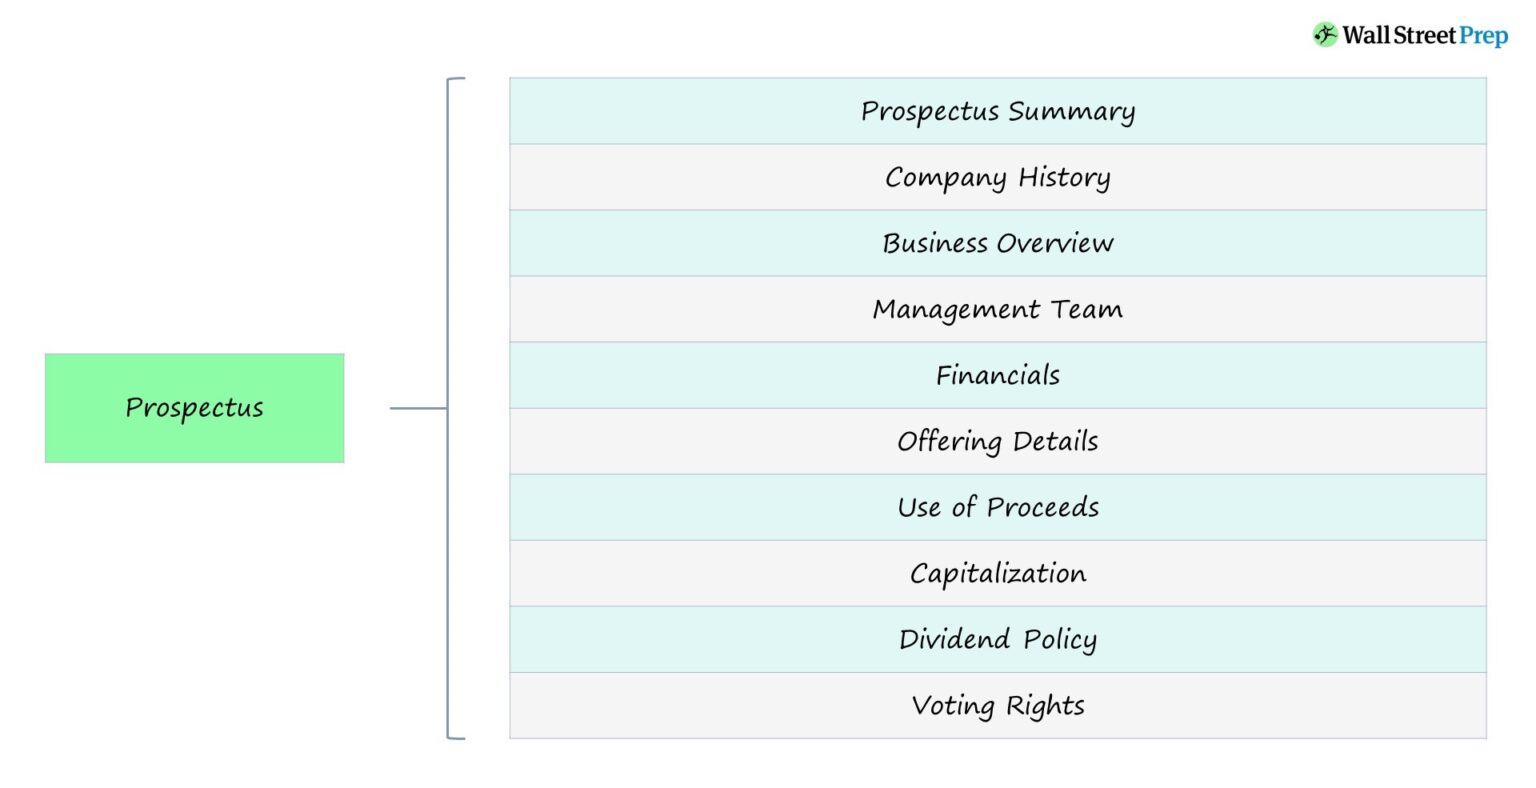Select the Use of Proceeds row
The height and width of the screenshot is (788, 1536).
point(998,507)
